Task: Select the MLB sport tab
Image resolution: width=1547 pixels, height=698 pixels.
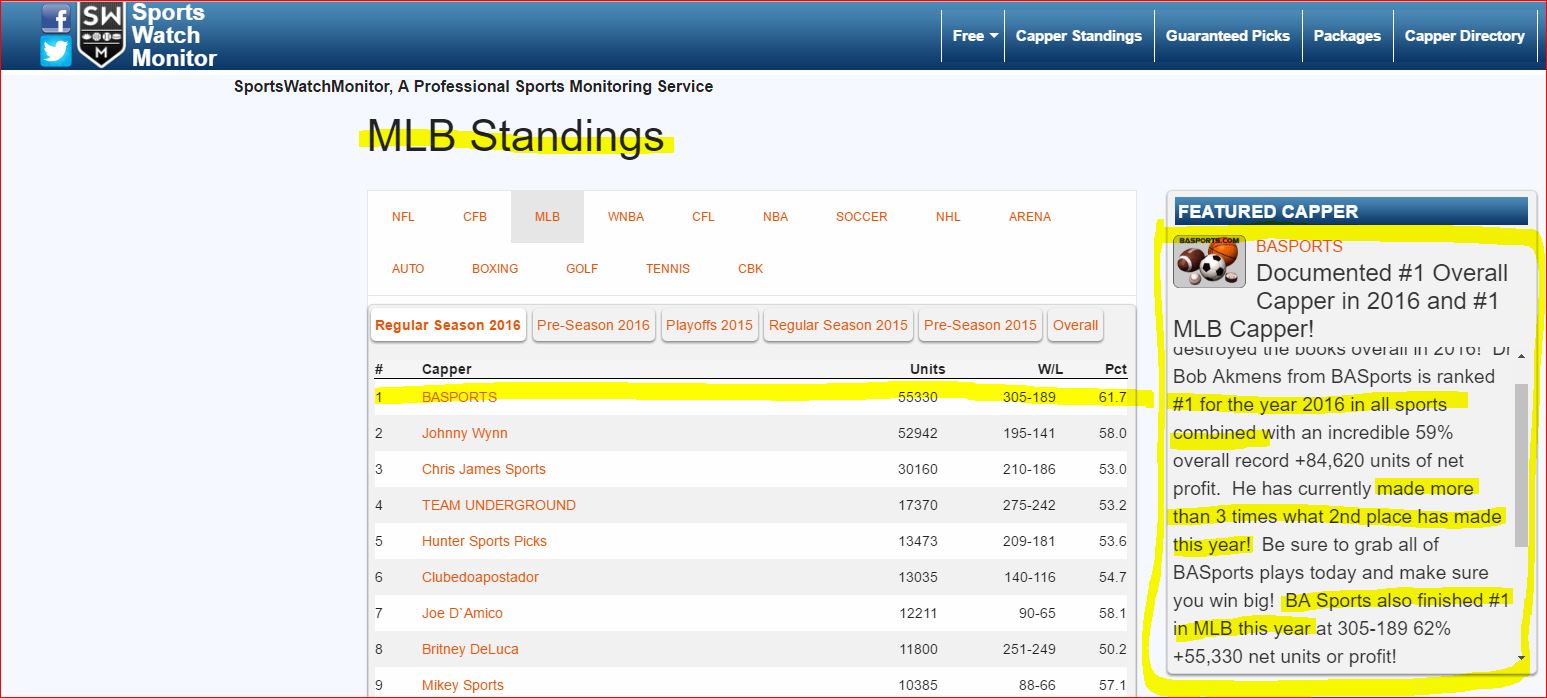Action: (x=547, y=217)
